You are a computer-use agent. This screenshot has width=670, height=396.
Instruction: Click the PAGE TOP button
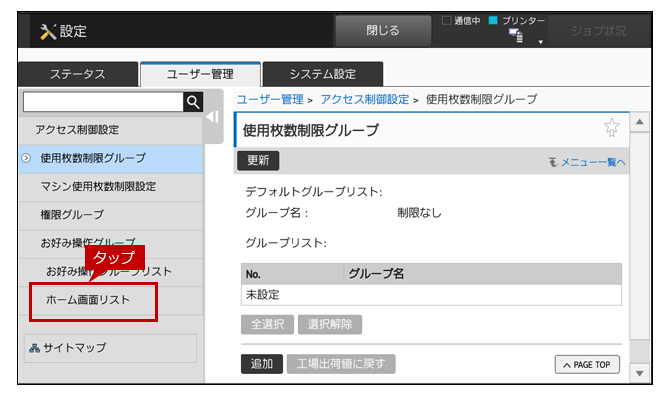(x=587, y=365)
